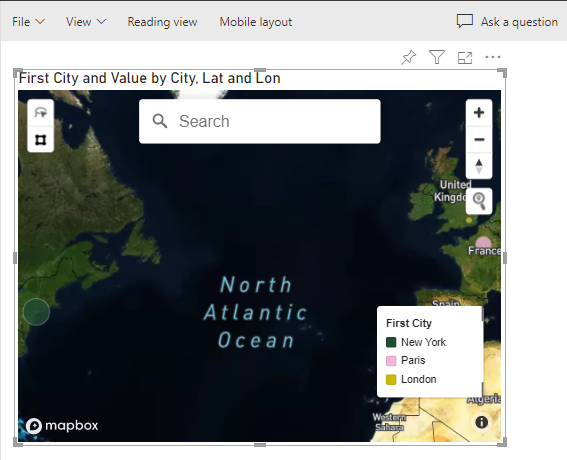Screen dimensions: 567x460
Task: Click the Ask a question chat icon
Action: 465,21
